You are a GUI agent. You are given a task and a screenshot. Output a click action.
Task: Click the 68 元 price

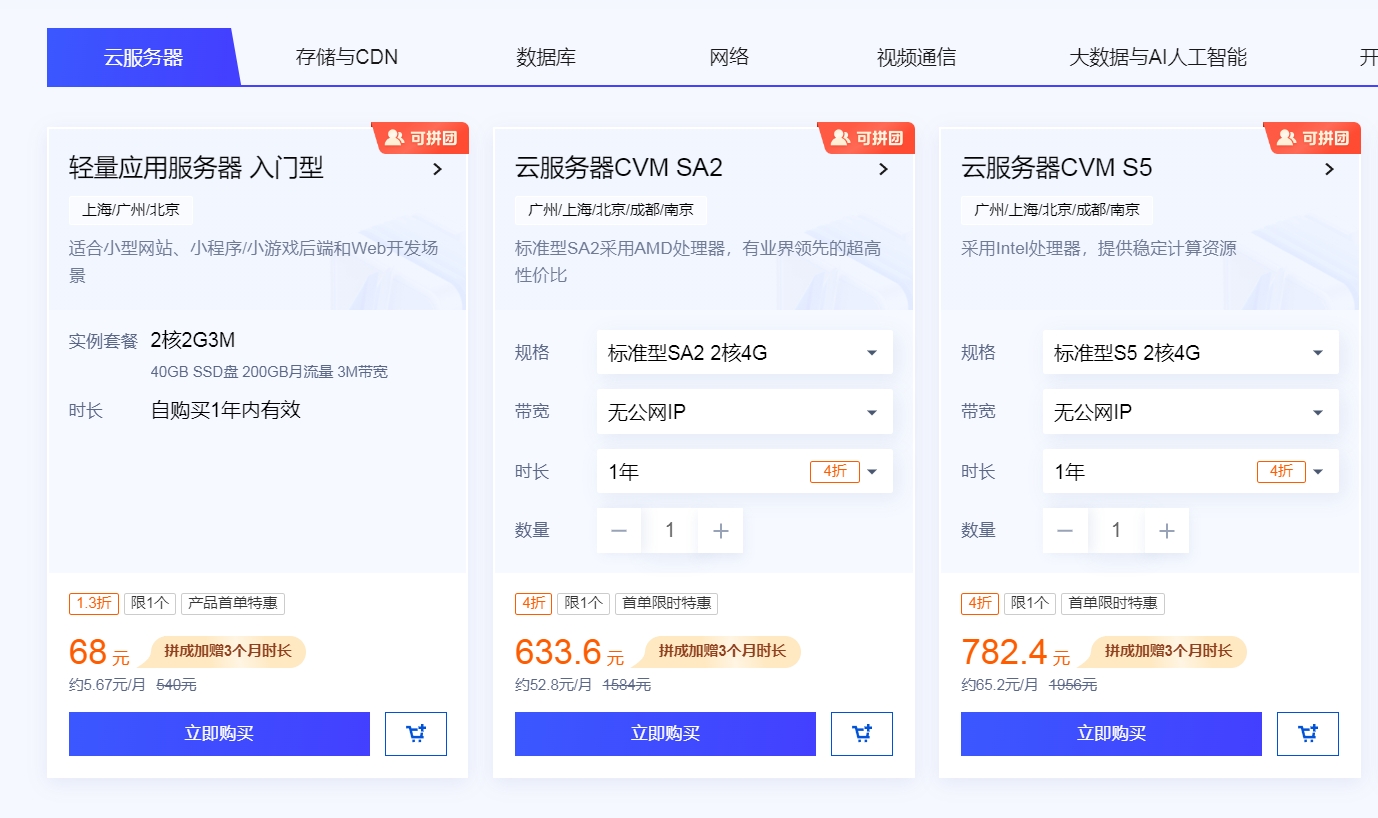click(x=99, y=653)
